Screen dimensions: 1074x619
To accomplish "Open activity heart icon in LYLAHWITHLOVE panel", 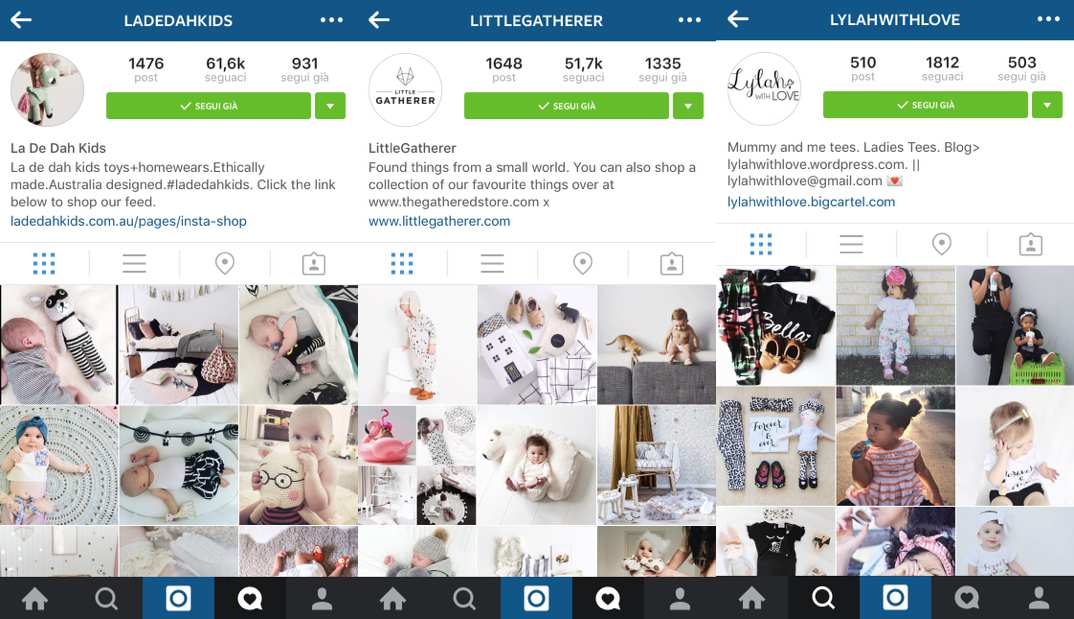I will (x=966, y=598).
